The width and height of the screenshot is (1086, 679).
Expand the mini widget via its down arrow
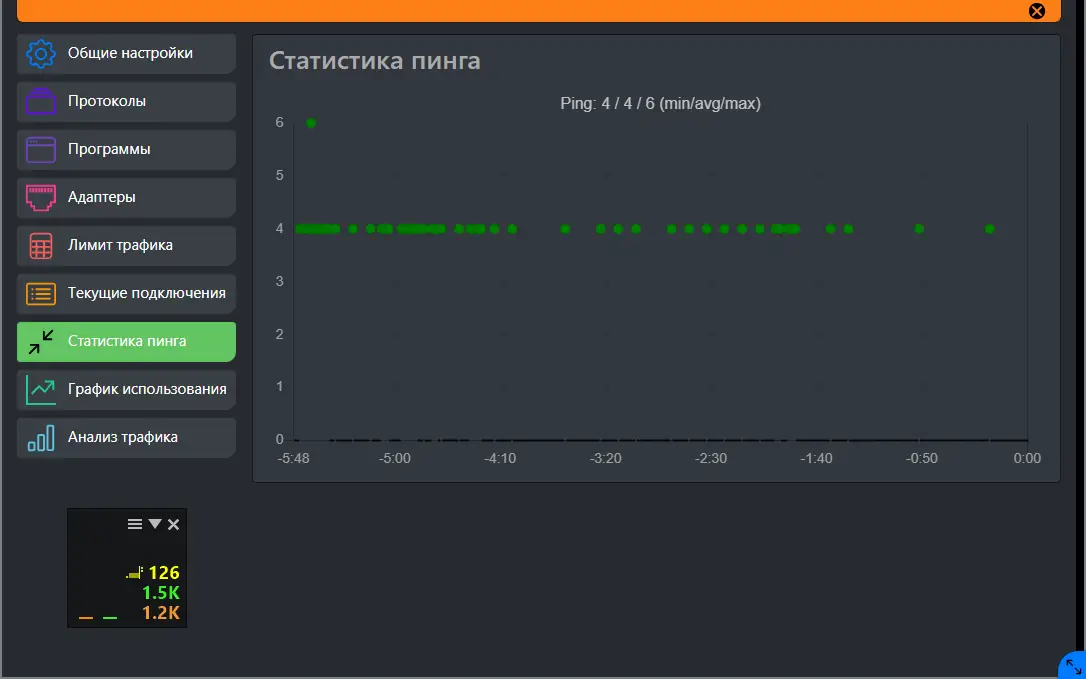155,523
